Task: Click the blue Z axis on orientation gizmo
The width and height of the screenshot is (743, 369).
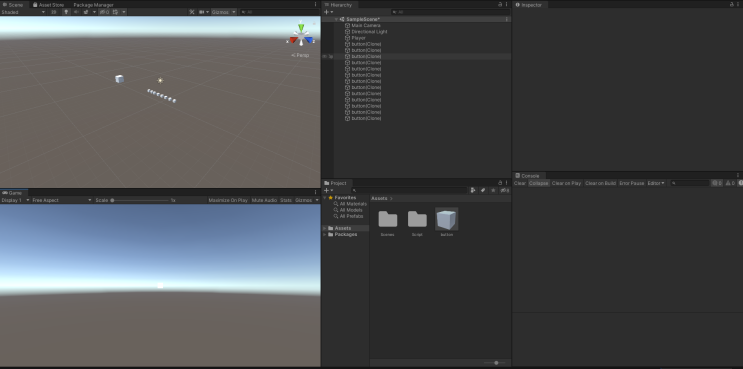Action: click(309, 40)
